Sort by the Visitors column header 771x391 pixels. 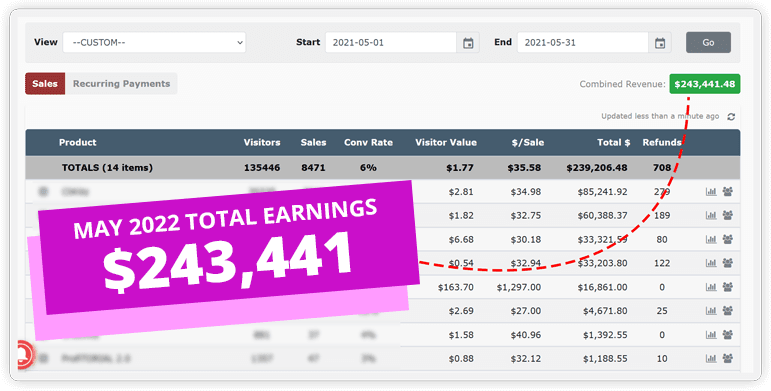coord(262,143)
